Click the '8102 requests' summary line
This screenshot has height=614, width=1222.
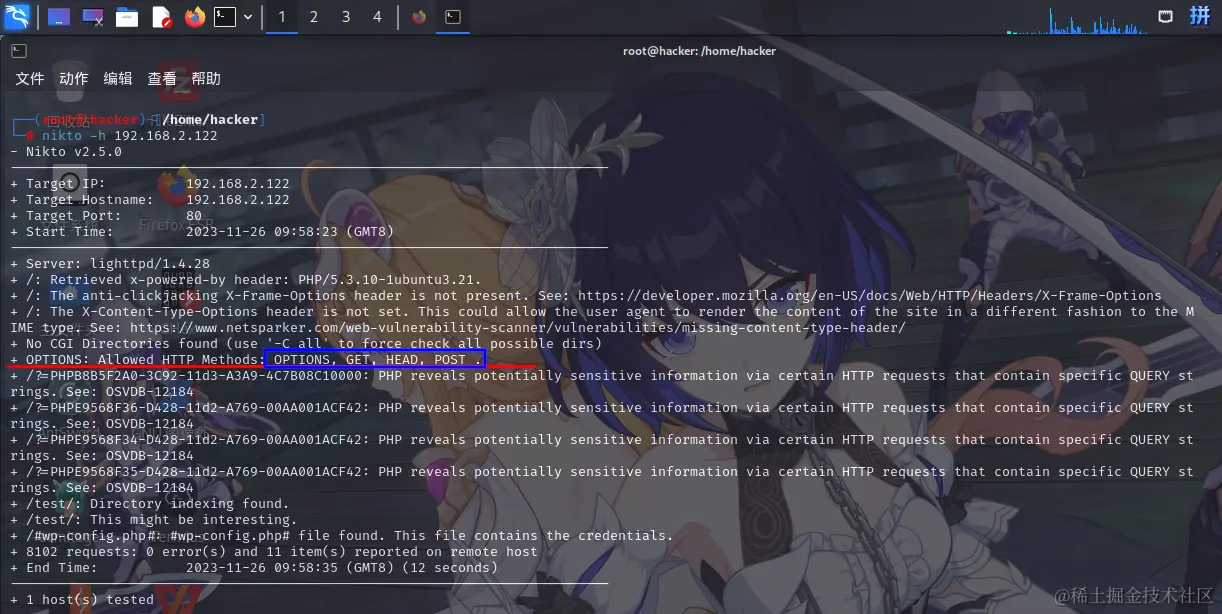pos(274,552)
